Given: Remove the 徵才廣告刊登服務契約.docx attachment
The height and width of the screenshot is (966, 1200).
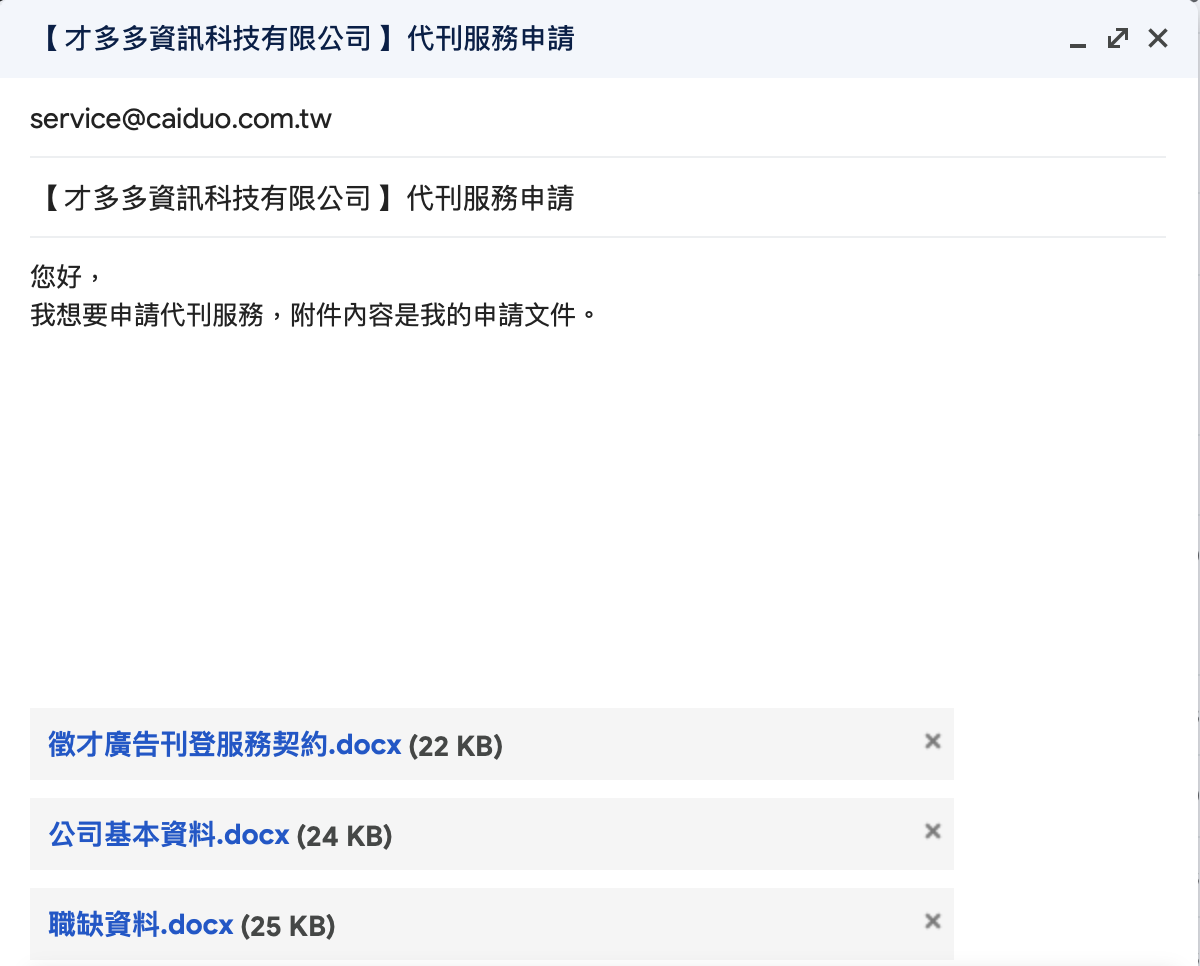Looking at the screenshot, I should tap(933, 741).
